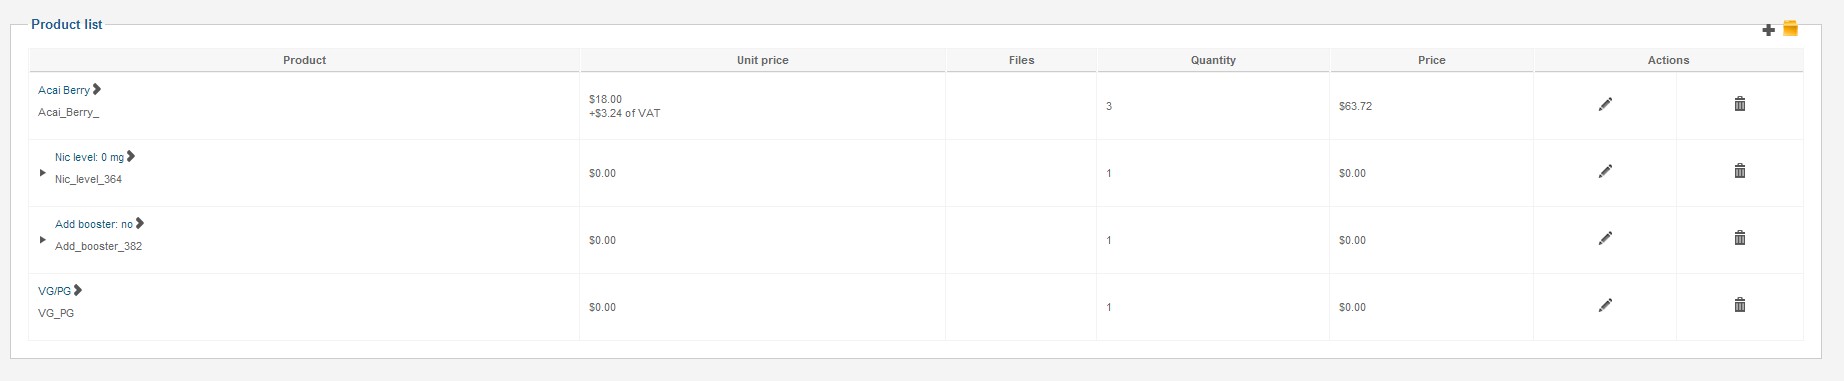This screenshot has height=381, width=1844.
Task: Click the yellow box icon beside plus
Action: pos(1790,29)
